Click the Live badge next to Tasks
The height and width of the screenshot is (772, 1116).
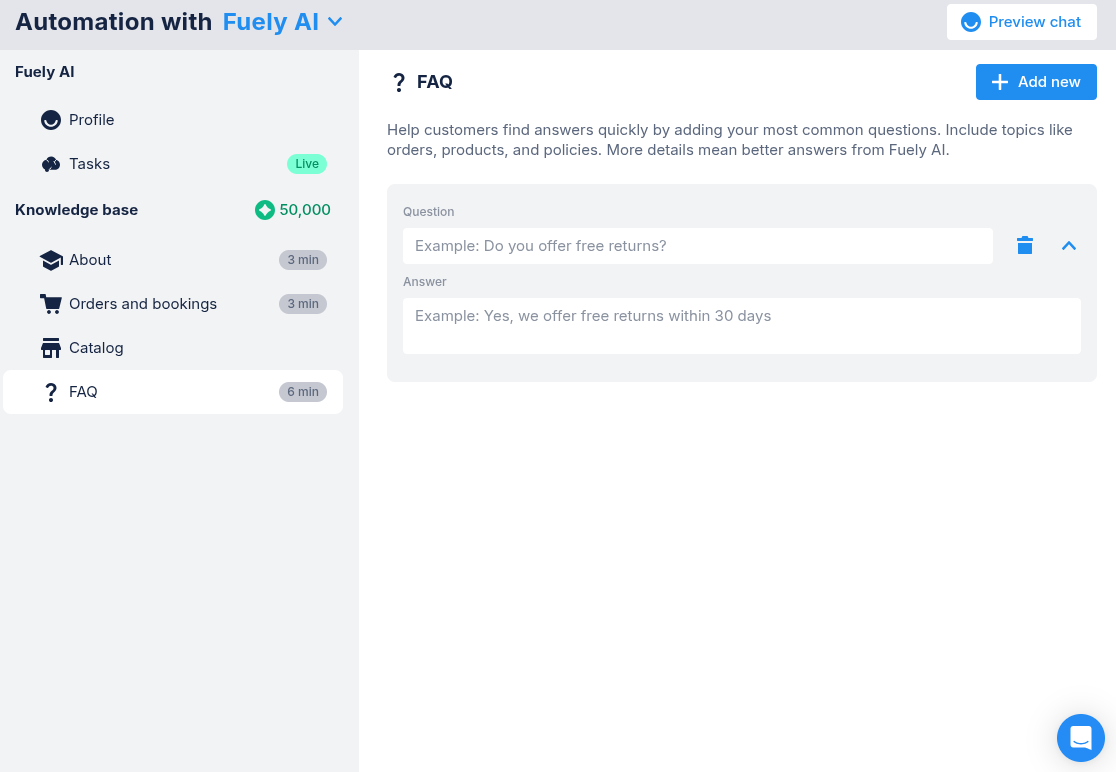307,164
